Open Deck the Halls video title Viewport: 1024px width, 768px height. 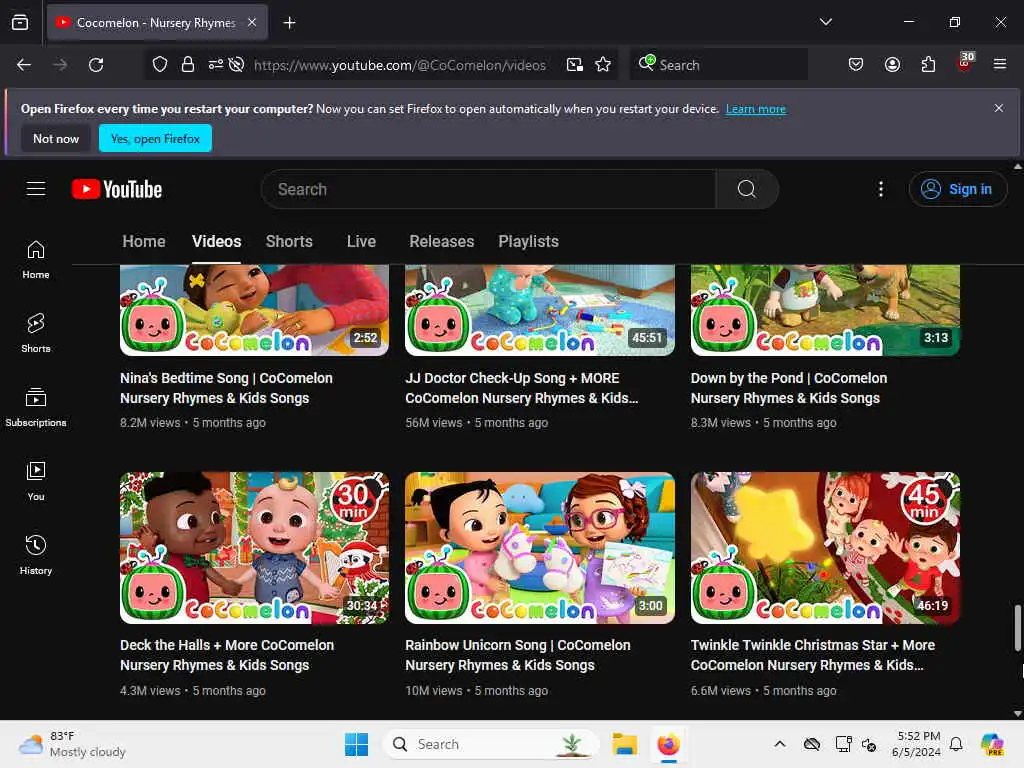(x=227, y=655)
